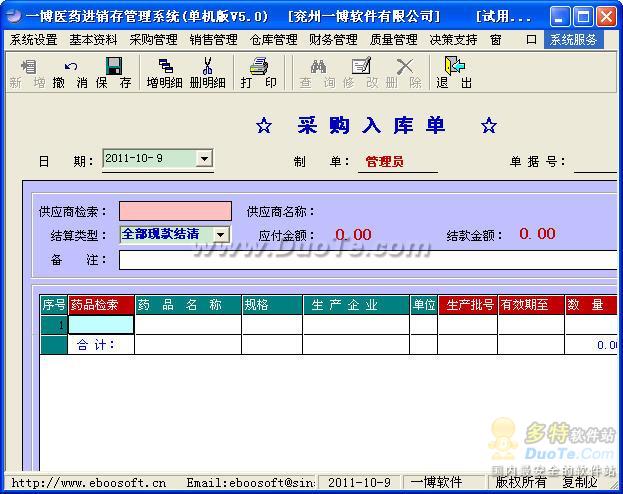Open the 系统设置 menu
Viewport: 623px width, 494px height.
34,40
